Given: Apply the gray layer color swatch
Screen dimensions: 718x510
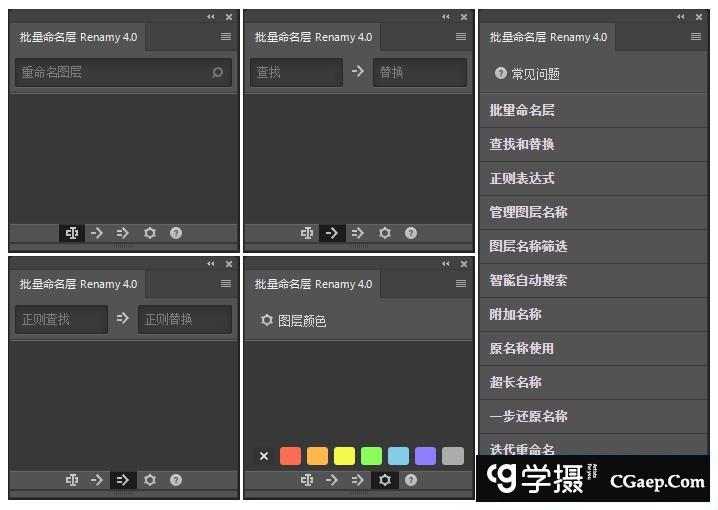Looking at the screenshot, I should pyautogui.click(x=453, y=456).
